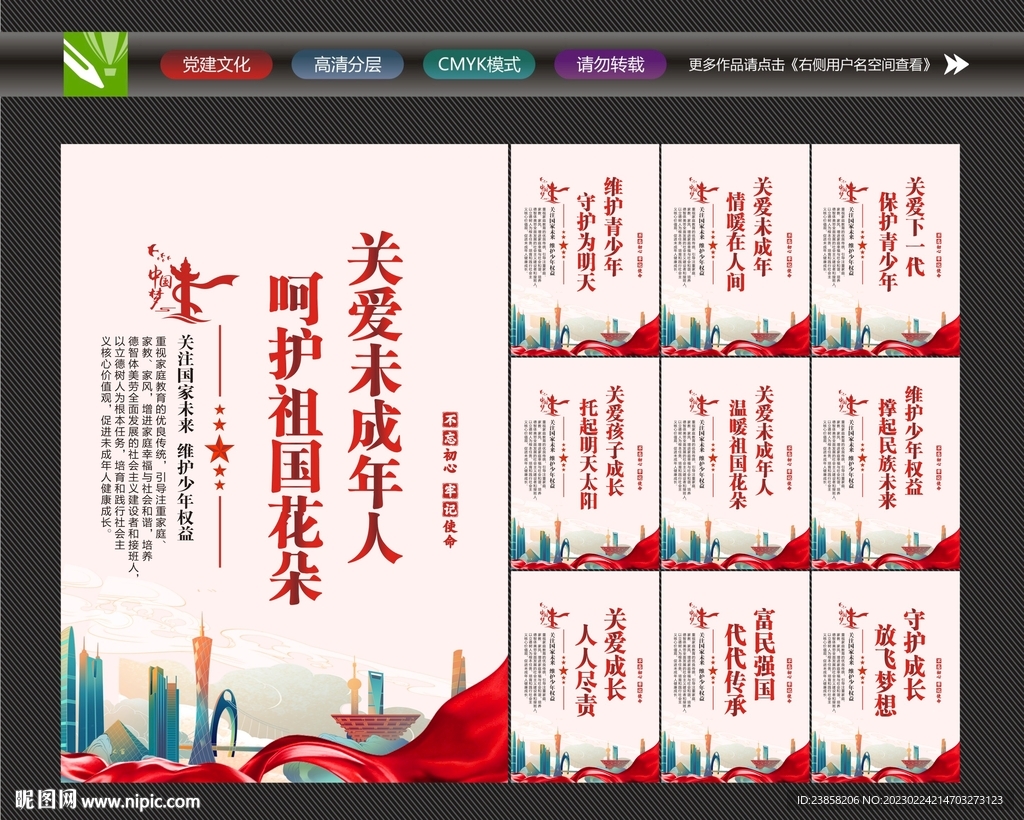This screenshot has height=820, width=1024.
Task: Open the large 关爱未成年人 poster
Action: [284, 463]
